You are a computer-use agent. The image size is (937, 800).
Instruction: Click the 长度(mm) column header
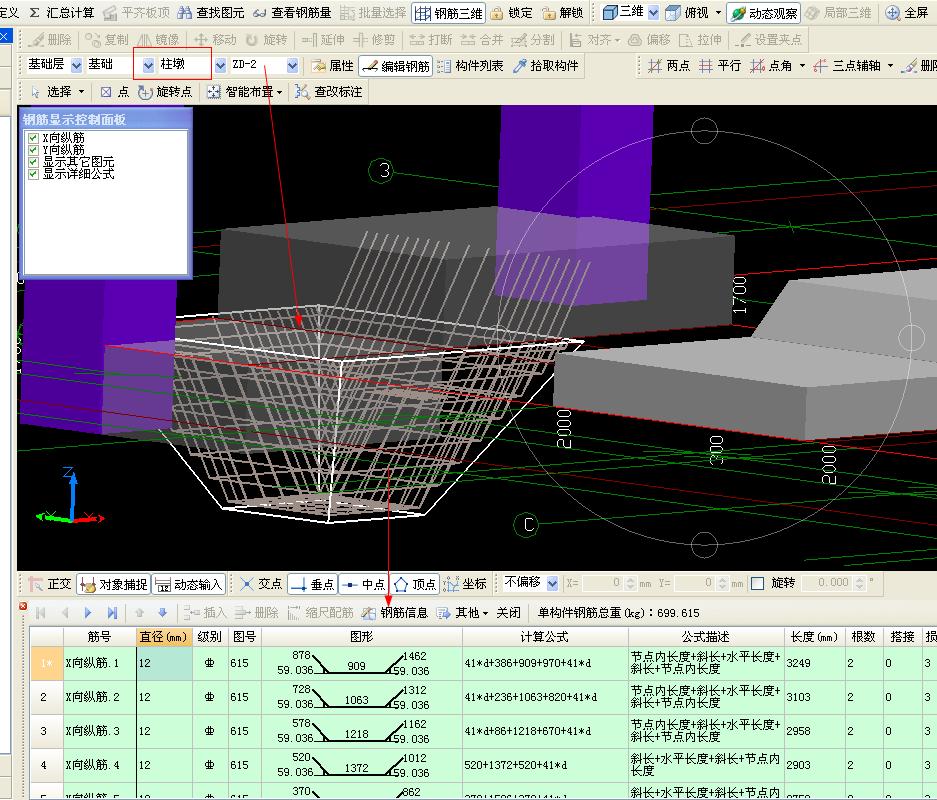pos(814,637)
